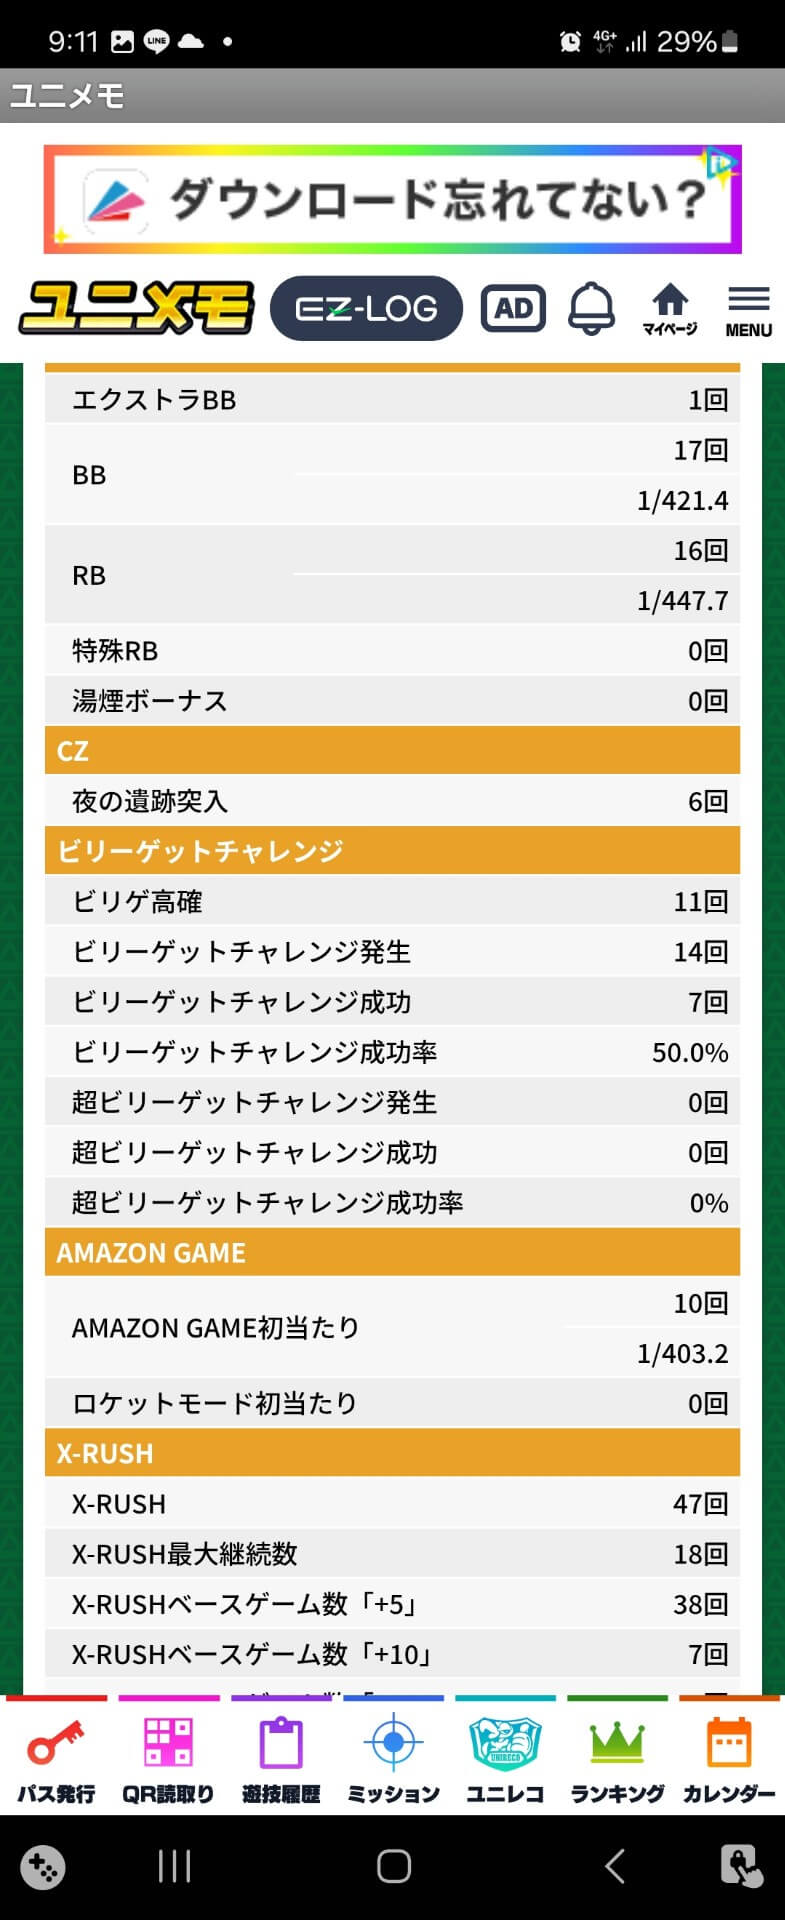
Task: Tap the ユニメモ yellow logo
Action: coord(137,308)
